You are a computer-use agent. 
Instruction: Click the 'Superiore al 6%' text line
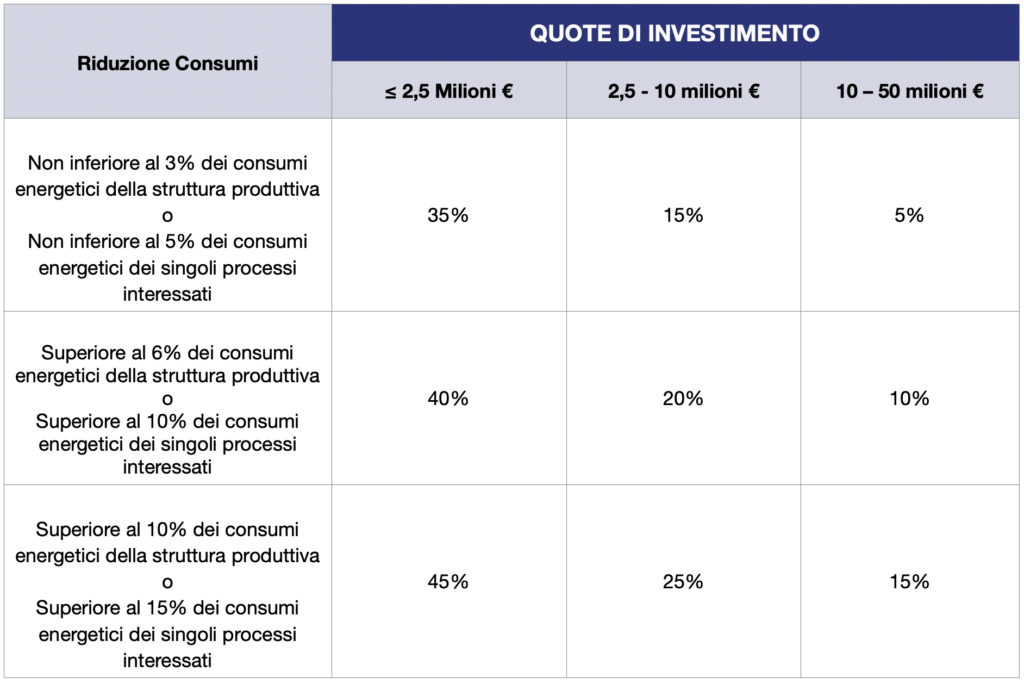167,353
